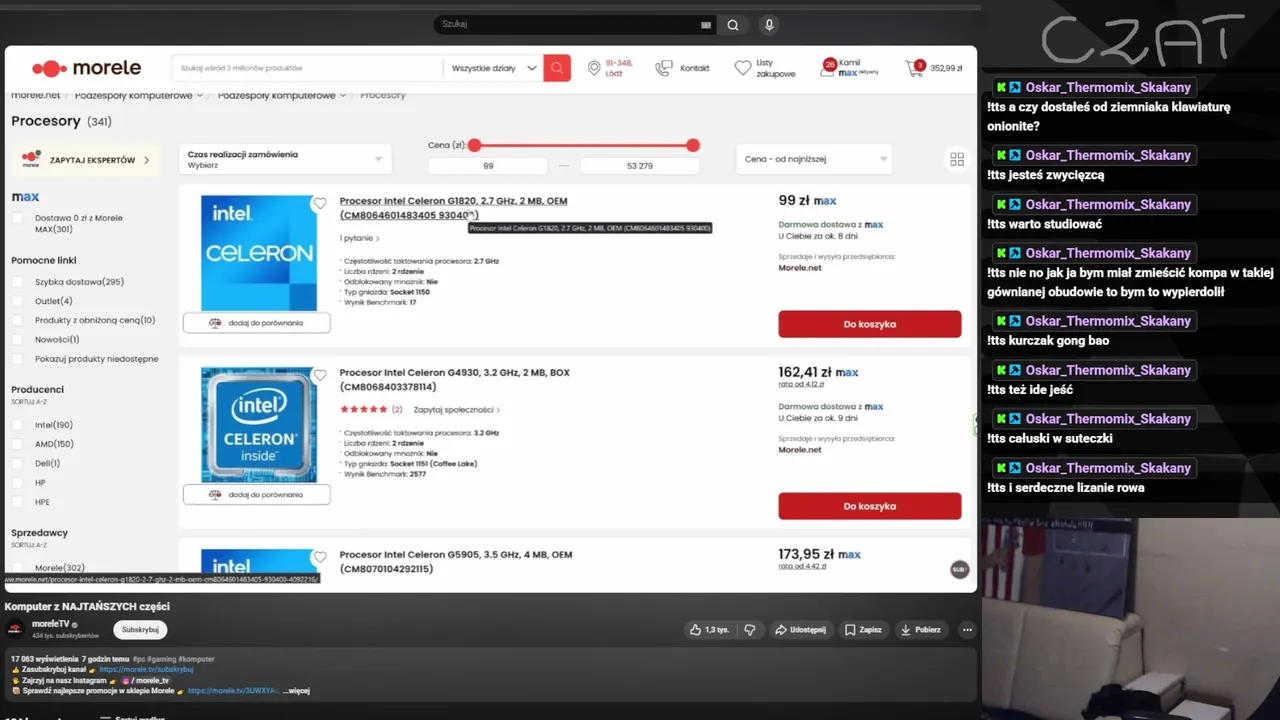1280x720 pixels.
Task: Expand video description with ...więcej
Action: pos(296,691)
